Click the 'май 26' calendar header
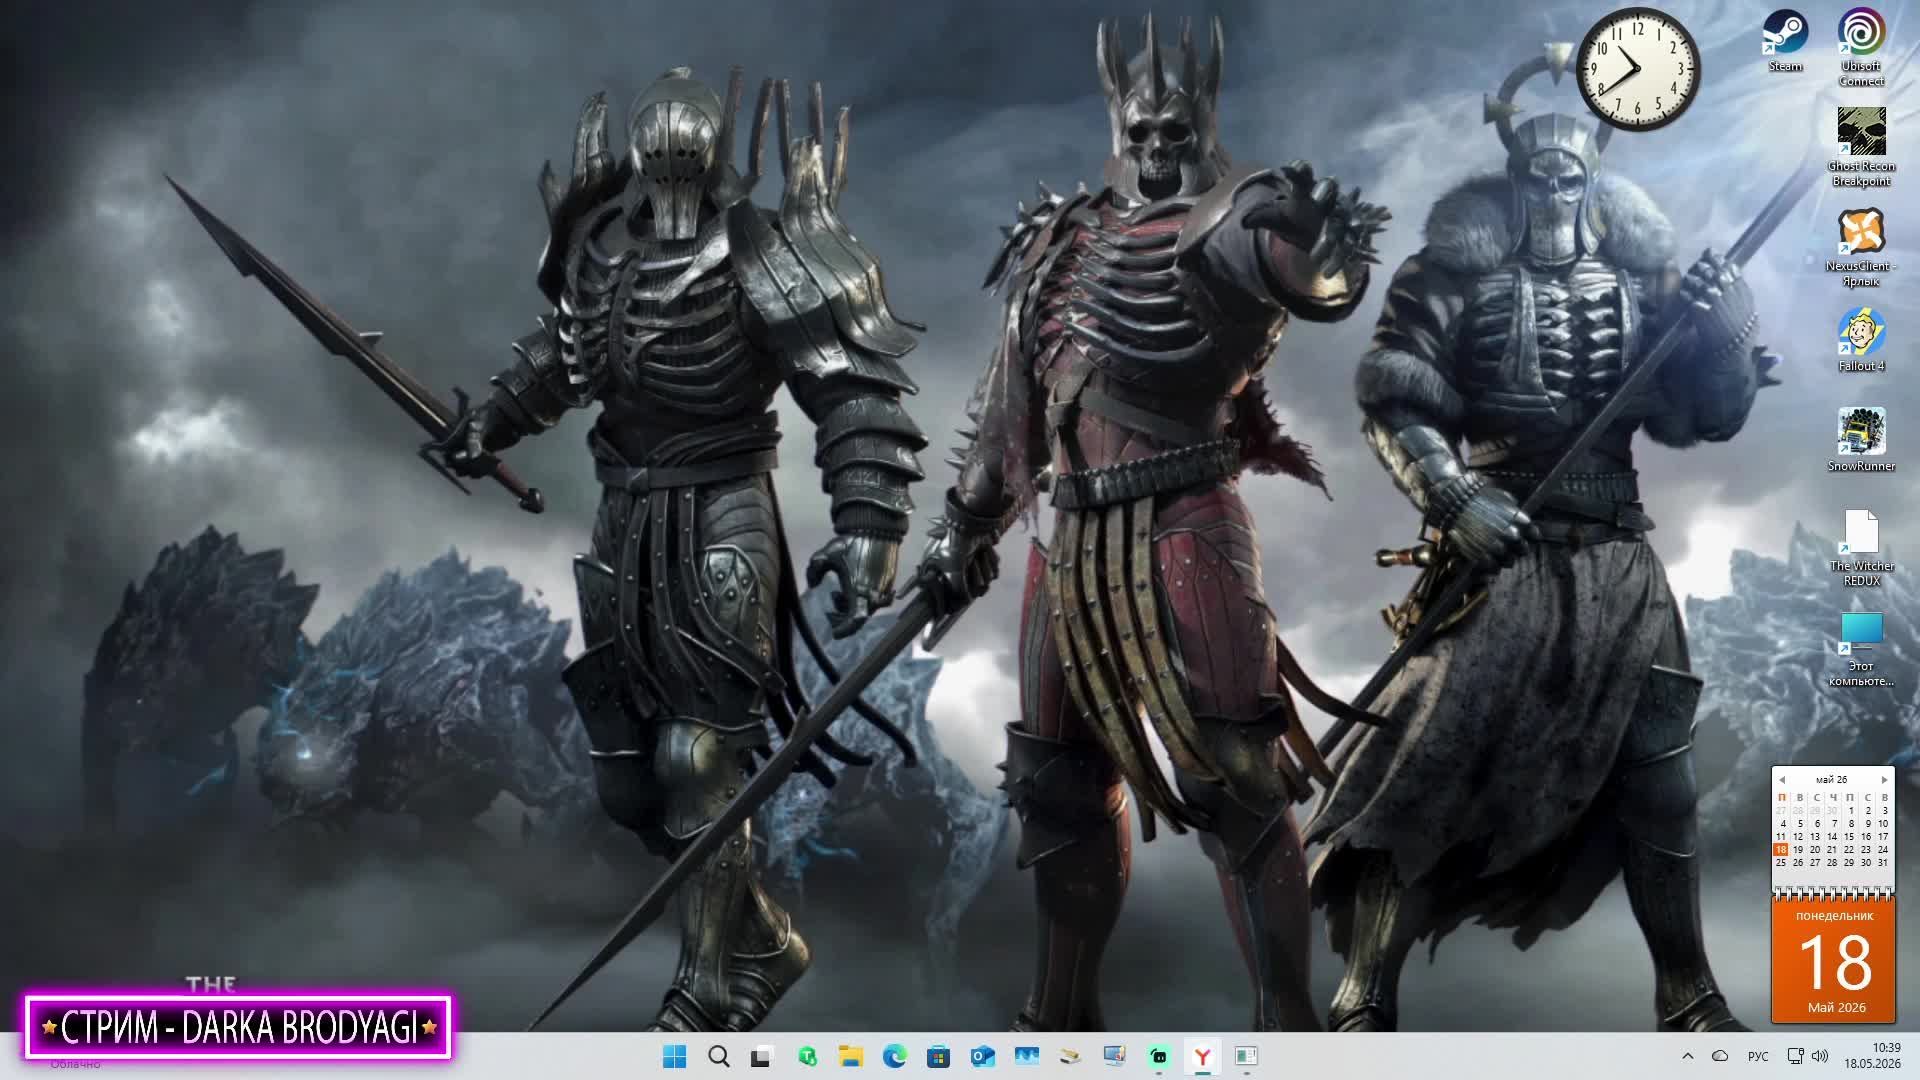This screenshot has height=1080, width=1920. click(1832, 780)
